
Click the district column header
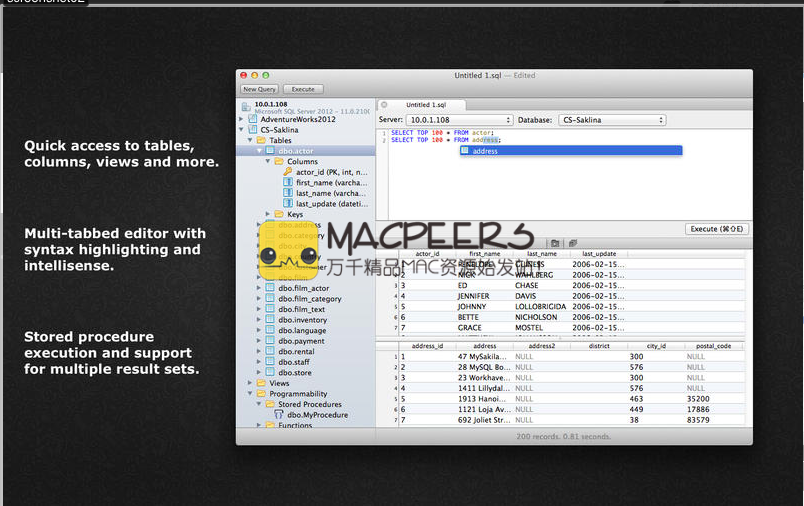tap(599, 346)
